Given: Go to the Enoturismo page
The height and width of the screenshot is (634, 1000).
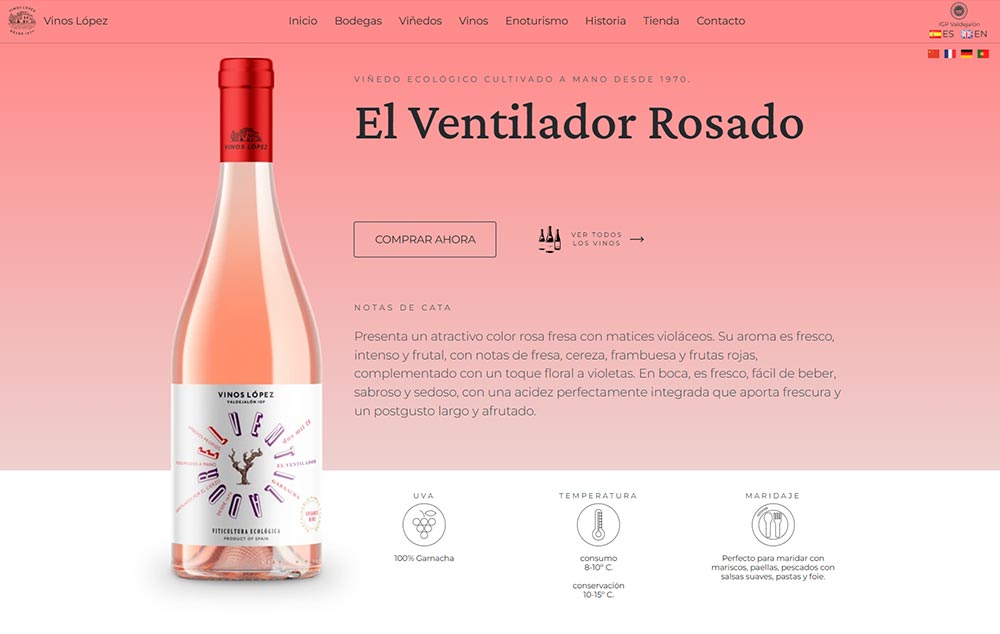Looking at the screenshot, I should [536, 20].
